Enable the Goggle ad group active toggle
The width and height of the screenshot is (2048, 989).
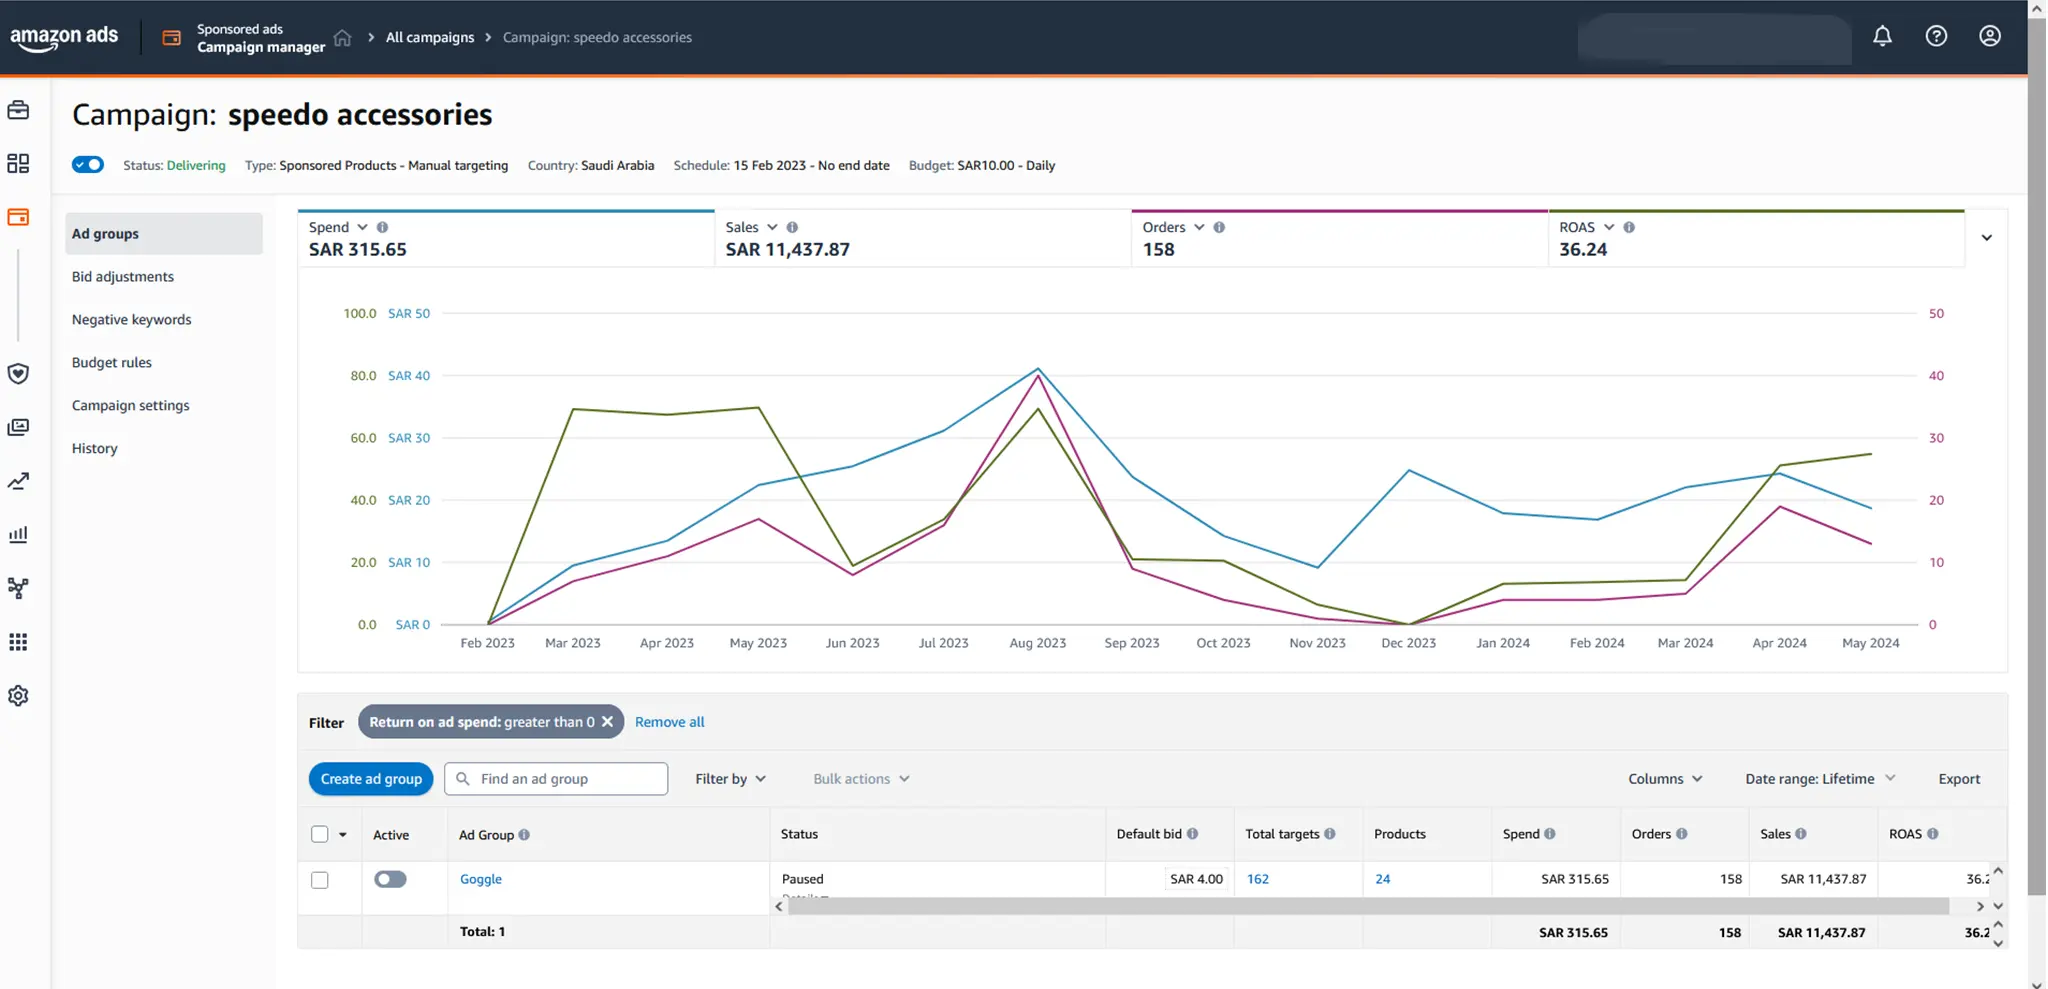coord(390,879)
